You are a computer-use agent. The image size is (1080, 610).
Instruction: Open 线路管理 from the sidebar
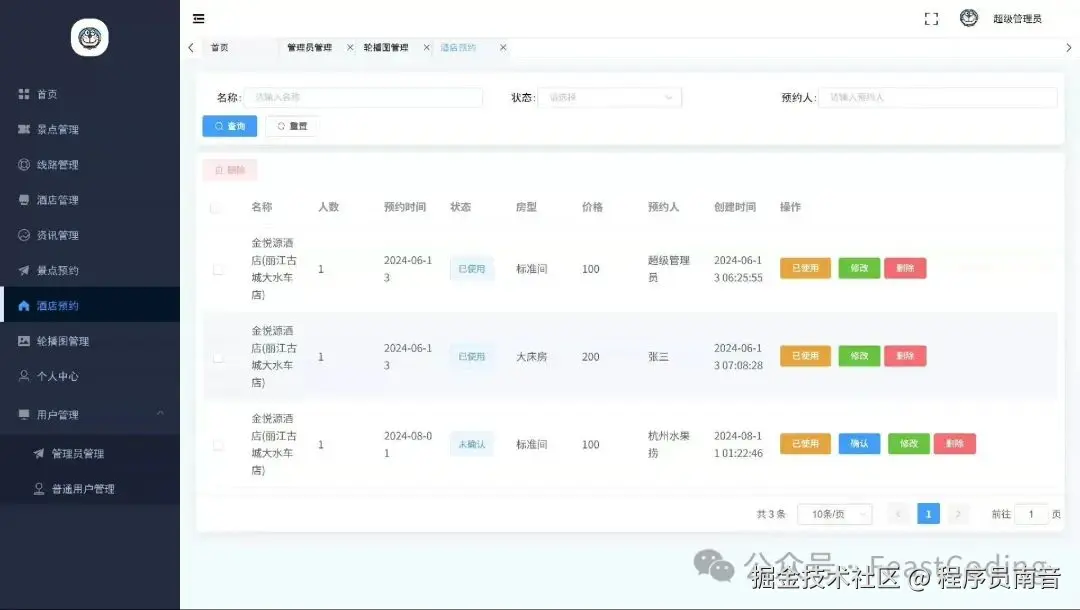click(60, 164)
